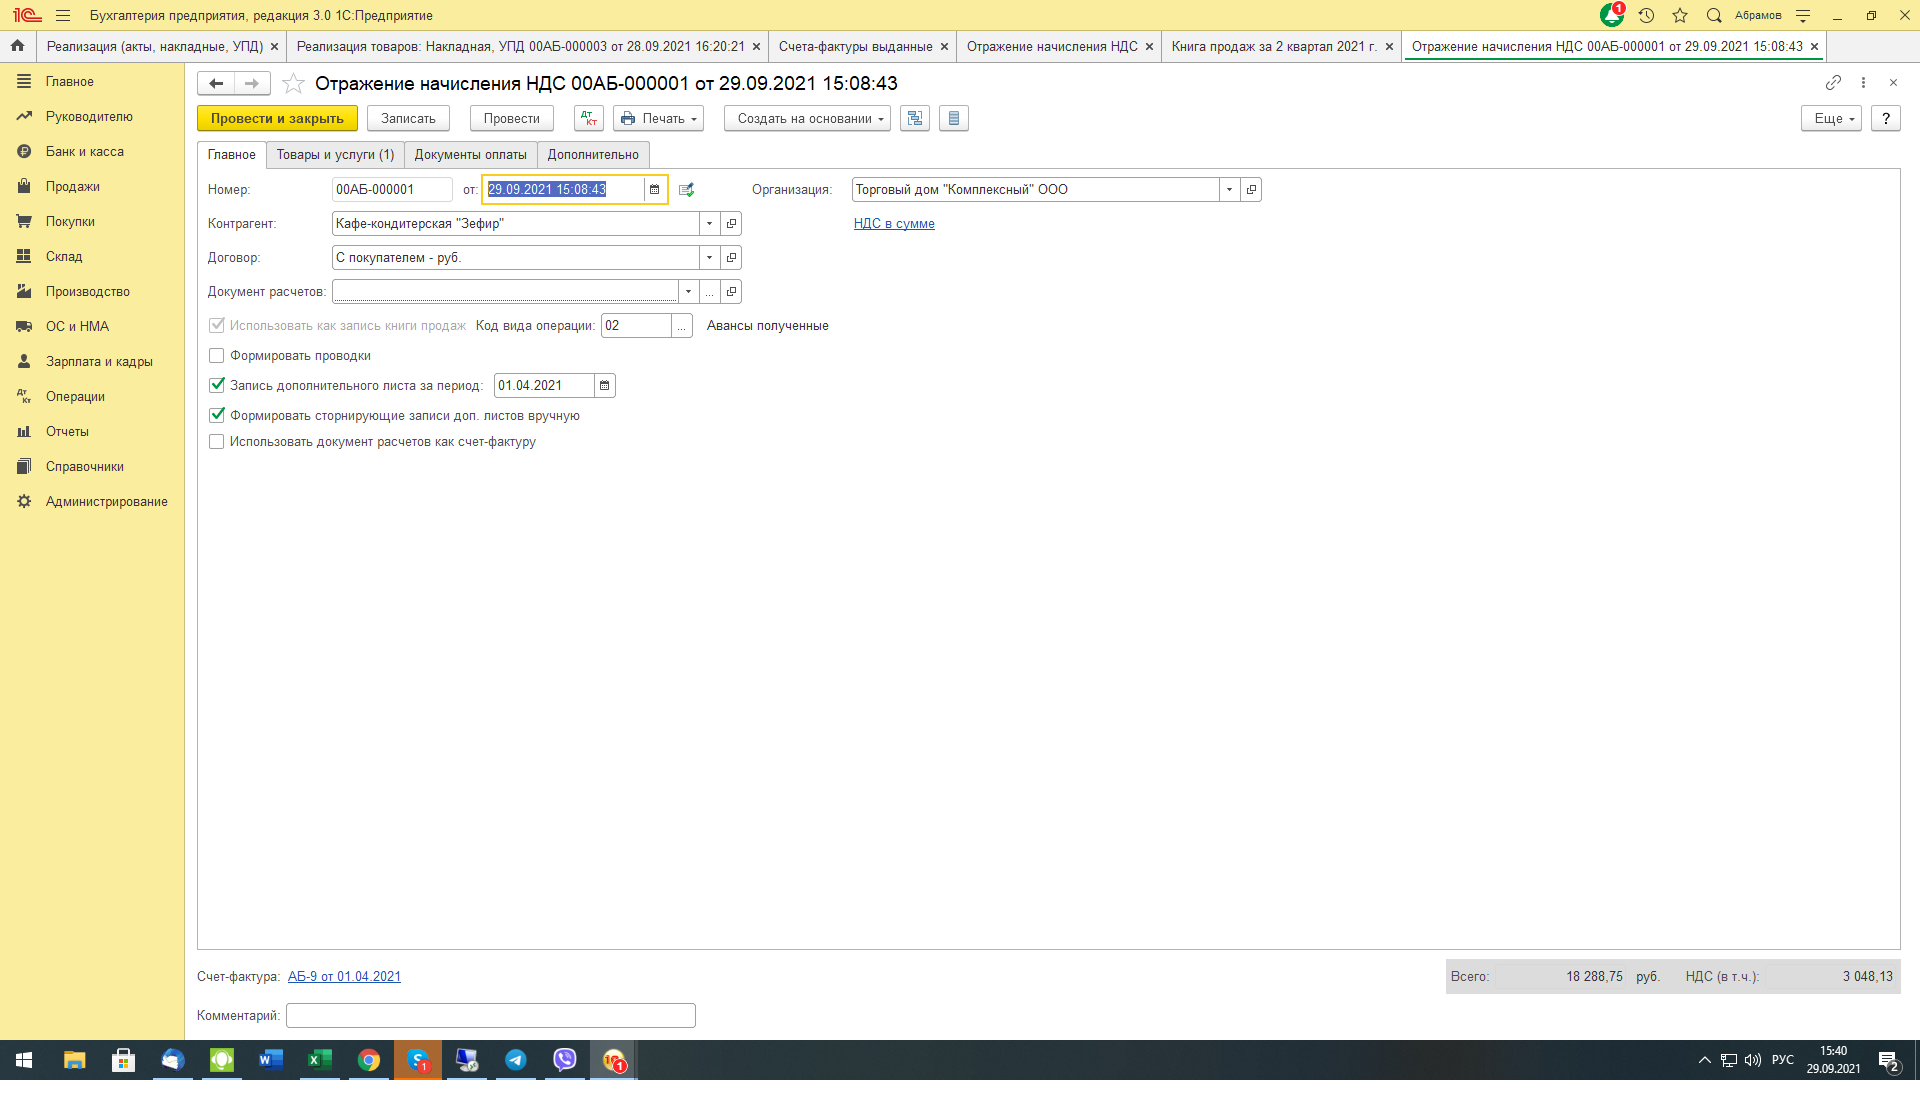1920x1116 pixels.
Task: Click Записать button
Action: 408,118
